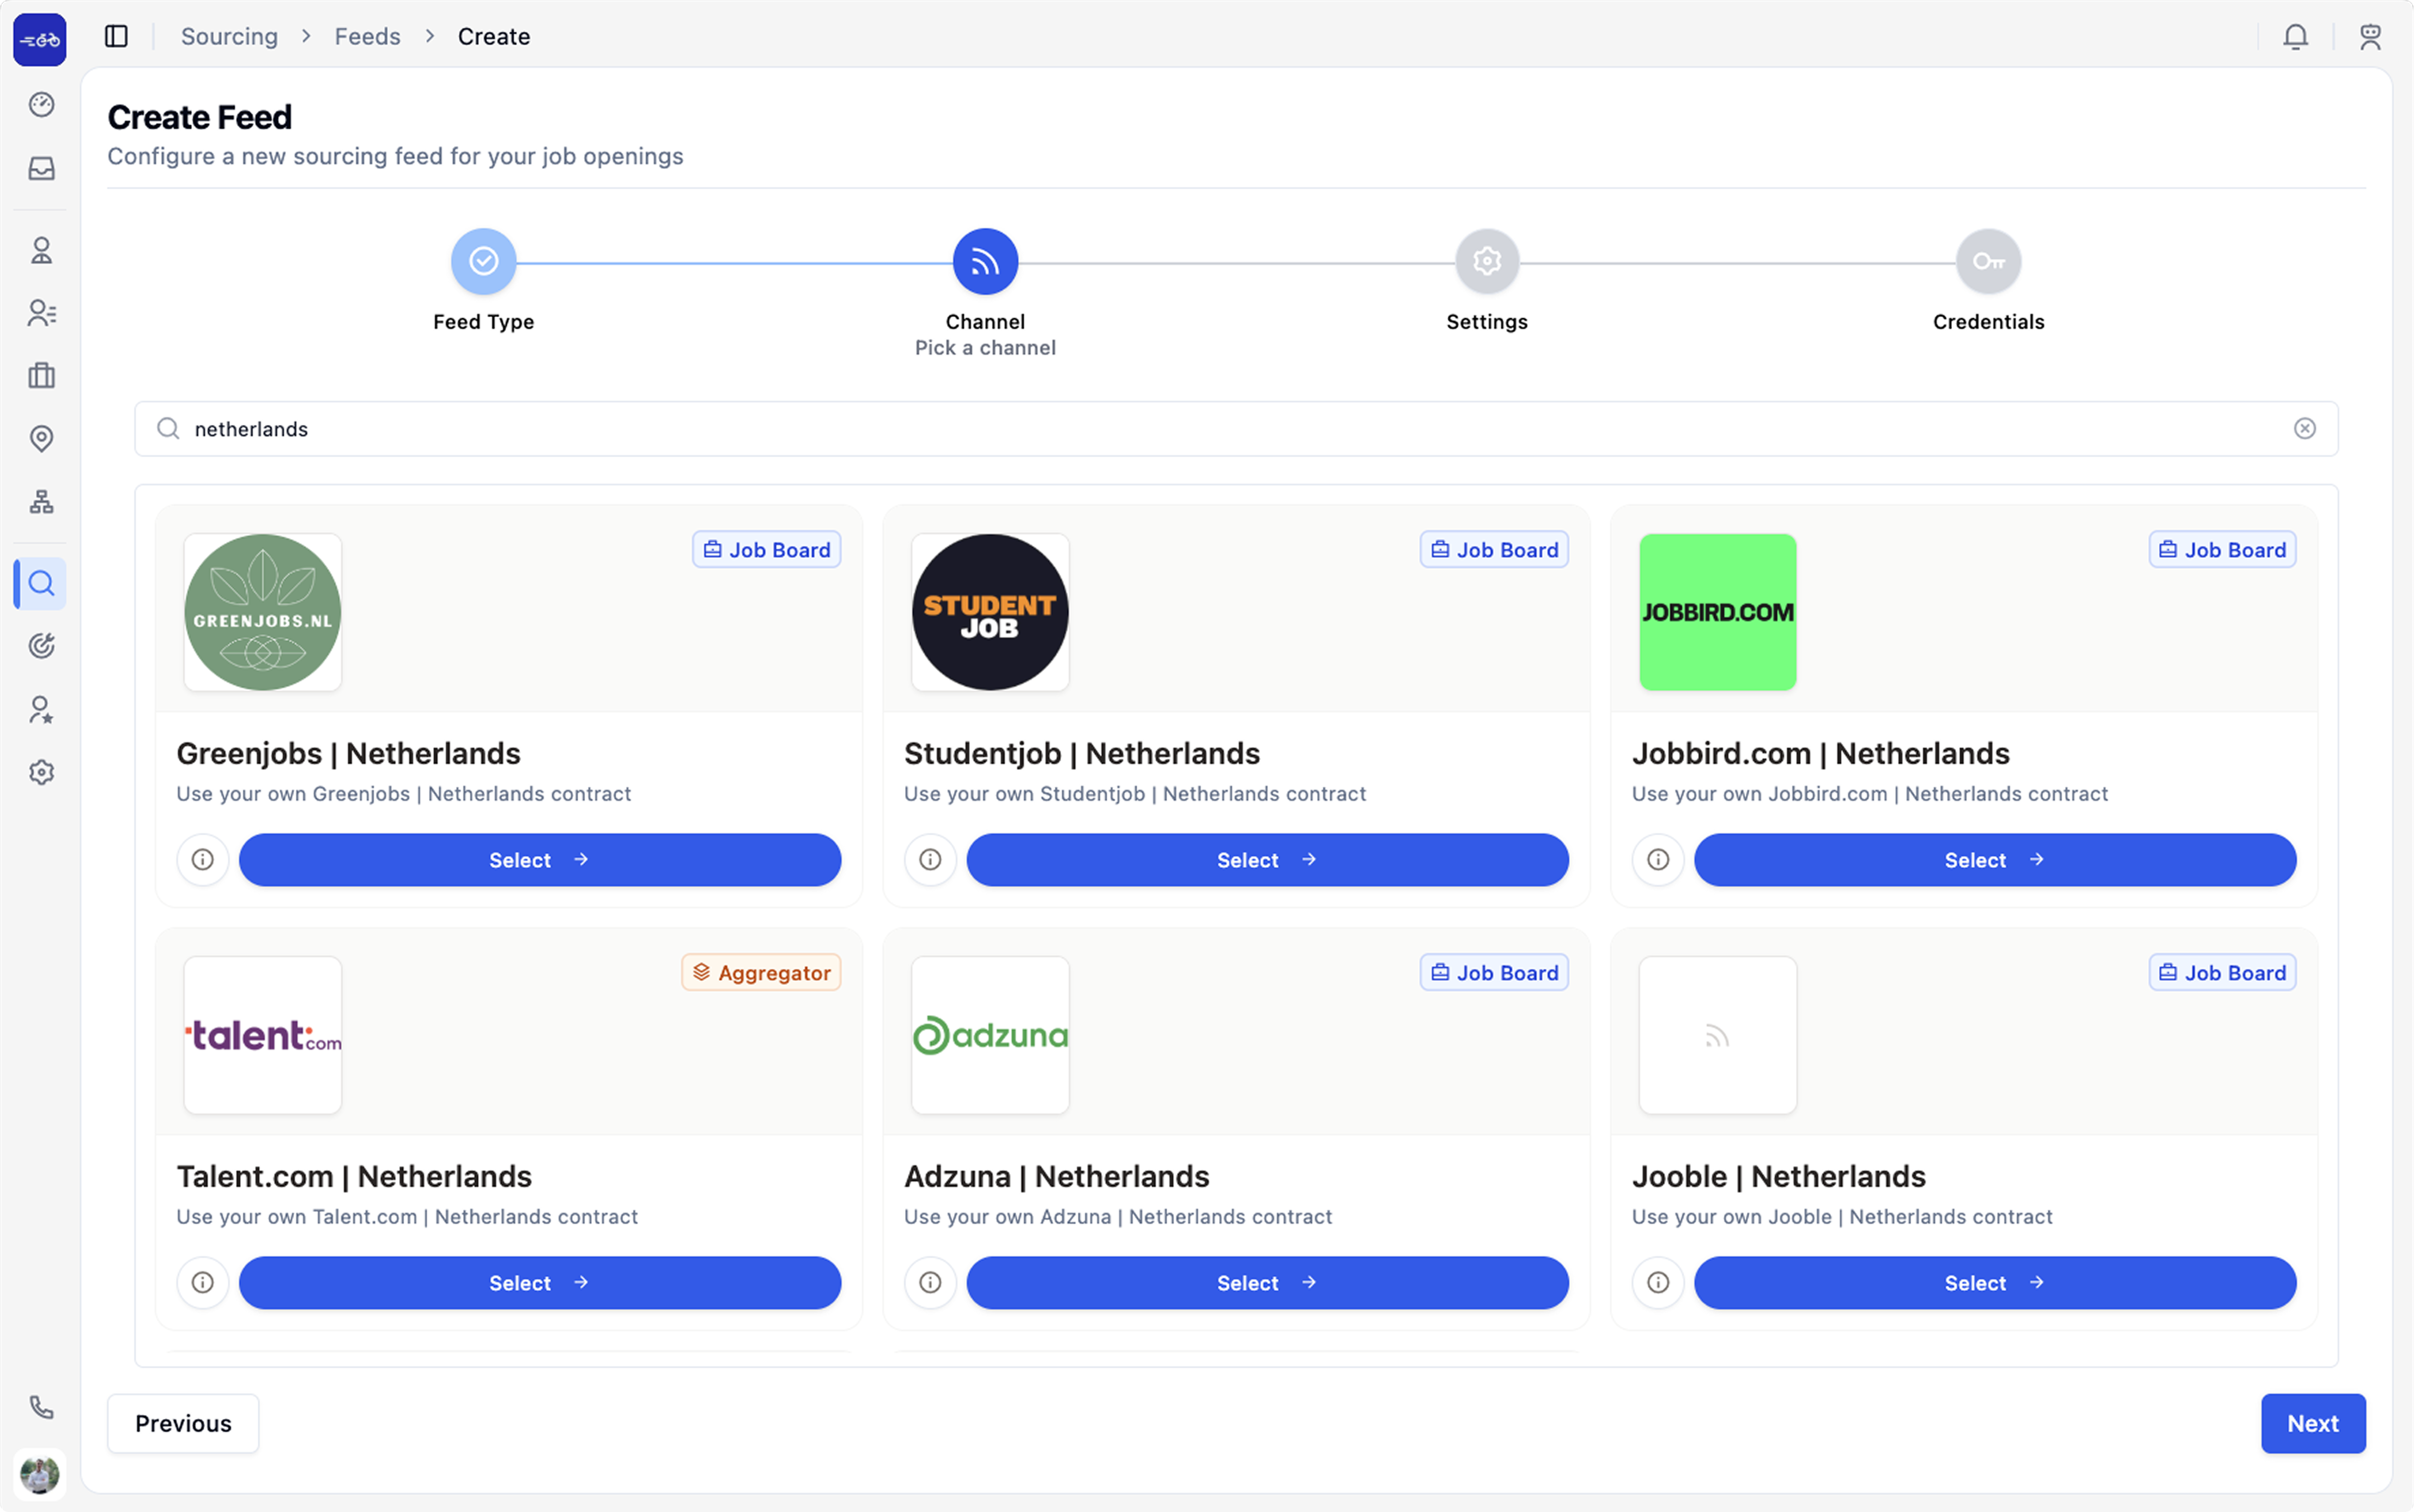
Task: Click the talent.com logo thumbnail
Action: (263, 1035)
